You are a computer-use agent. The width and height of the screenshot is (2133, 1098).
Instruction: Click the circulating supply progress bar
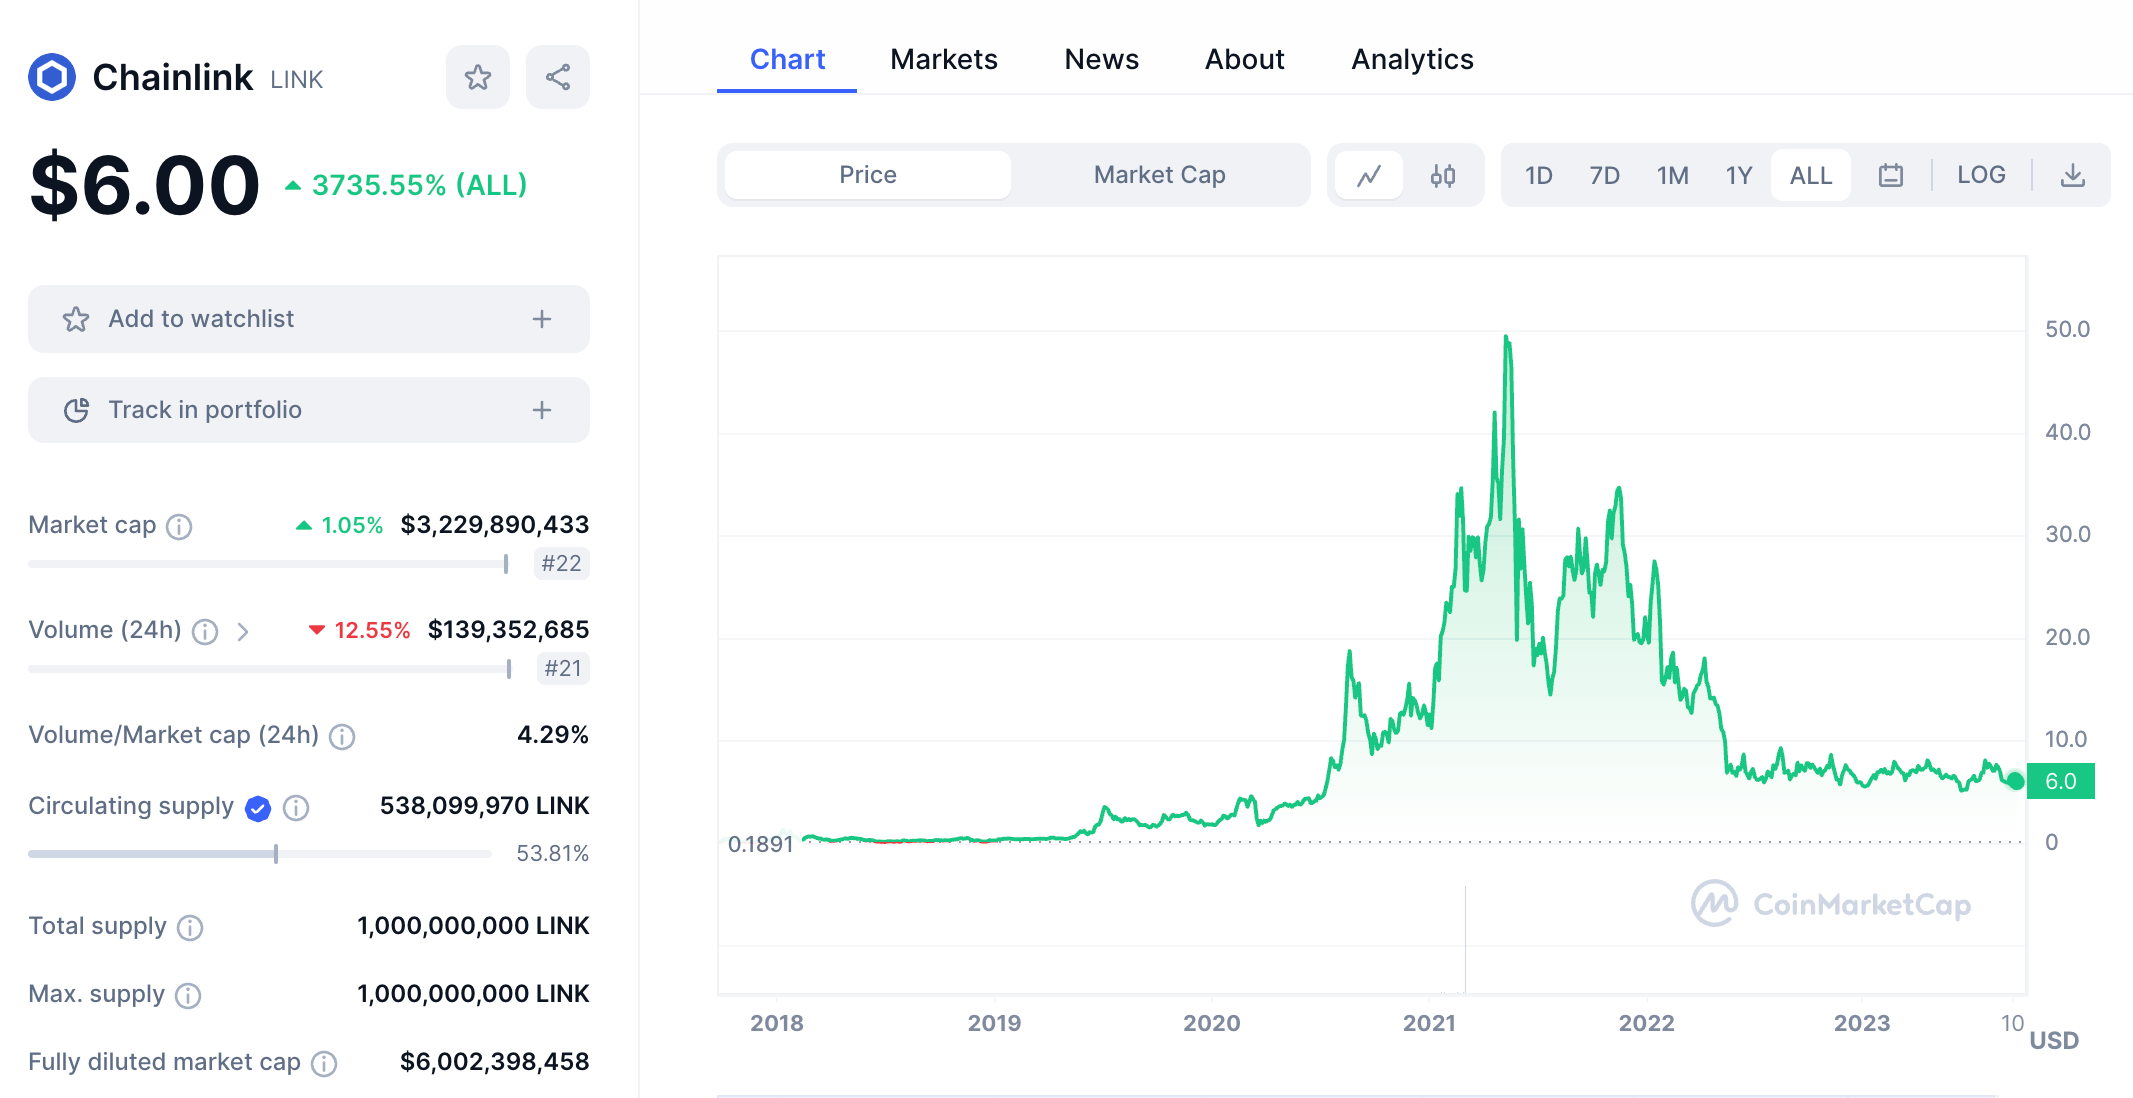click(255, 854)
